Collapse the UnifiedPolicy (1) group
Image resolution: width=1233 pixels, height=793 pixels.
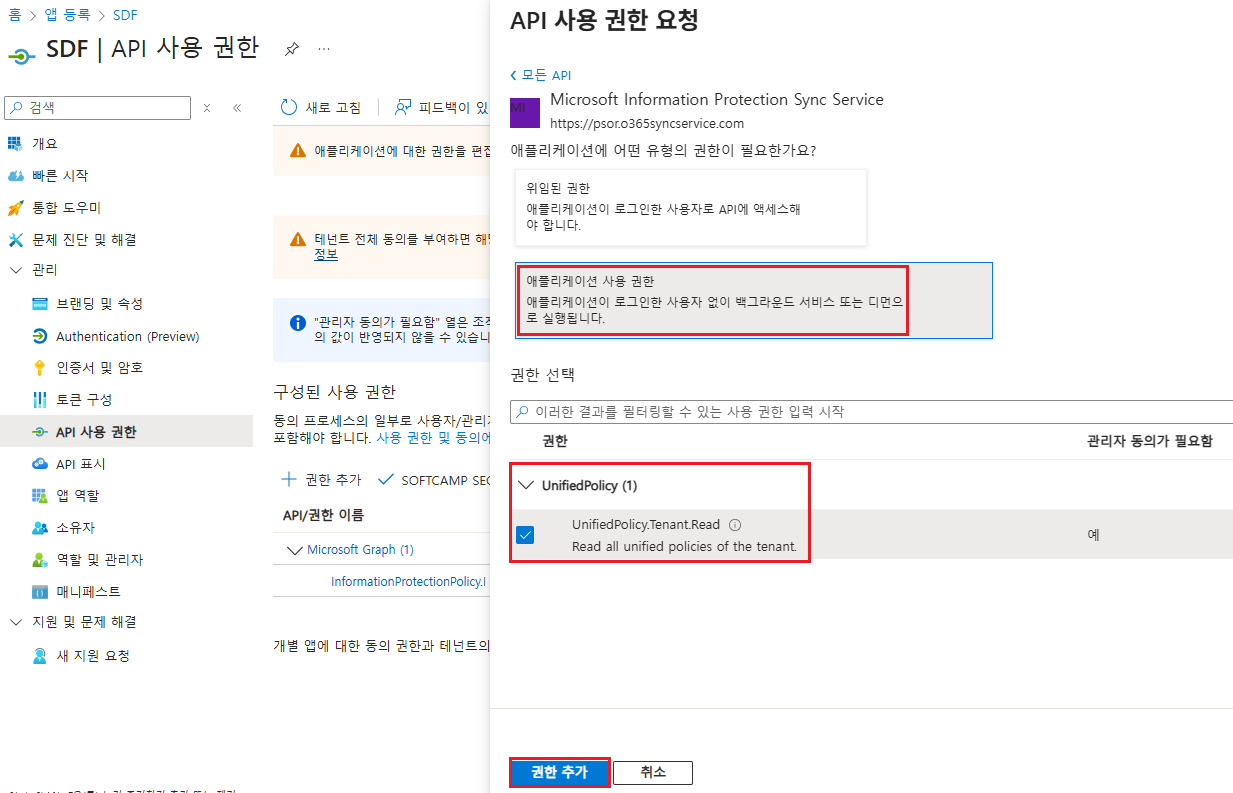pos(526,486)
